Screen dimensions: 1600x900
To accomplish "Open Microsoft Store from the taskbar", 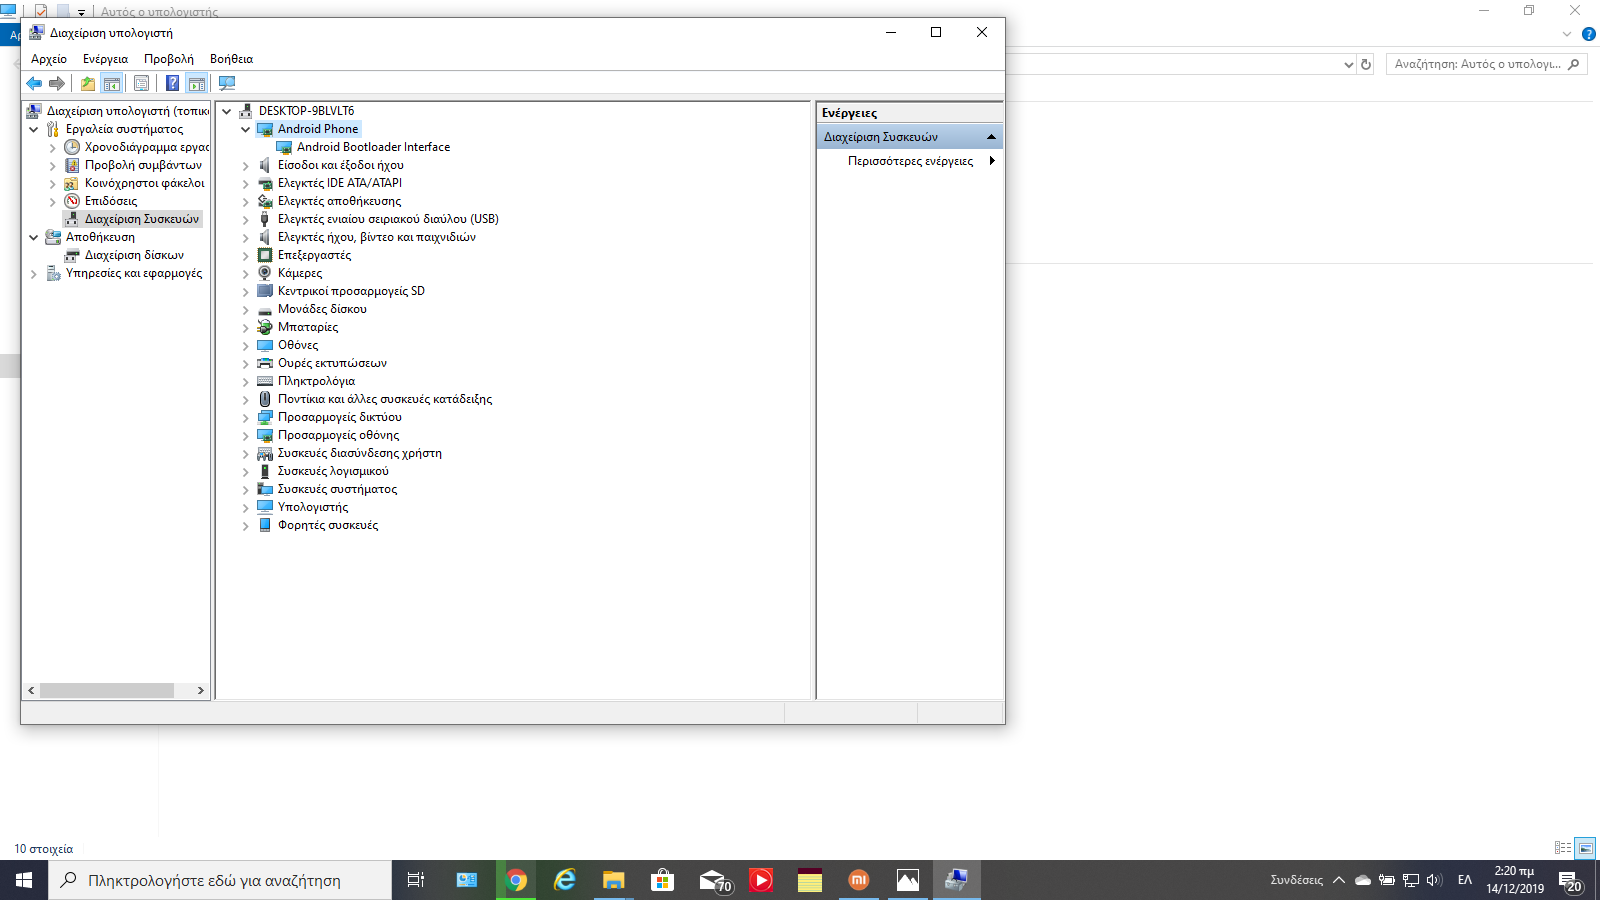I will [662, 880].
